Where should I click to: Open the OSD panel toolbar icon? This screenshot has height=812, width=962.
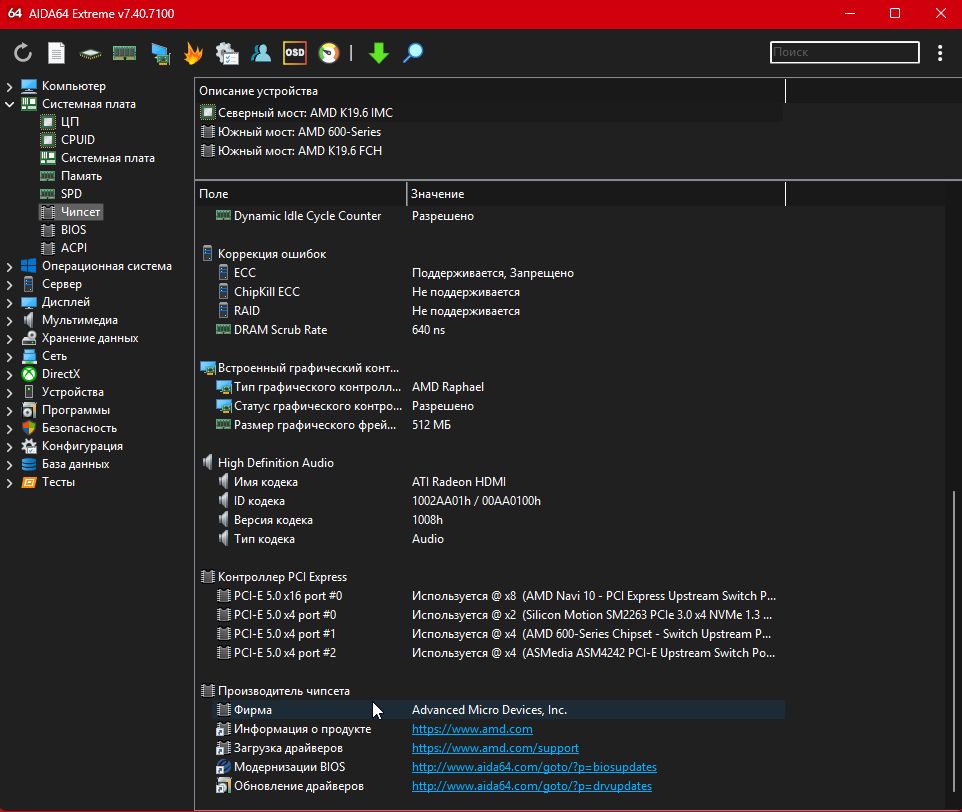point(294,53)
